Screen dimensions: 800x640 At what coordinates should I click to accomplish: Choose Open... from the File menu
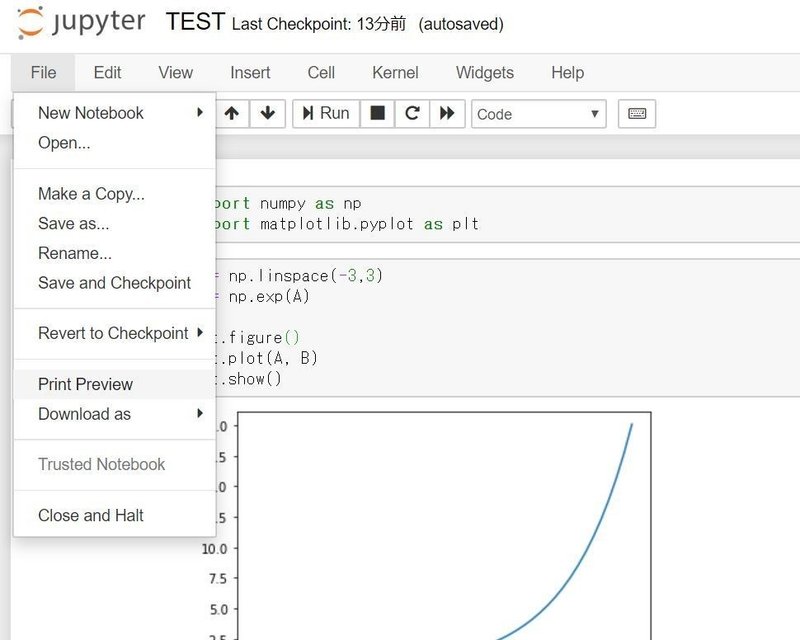(115, 142)
